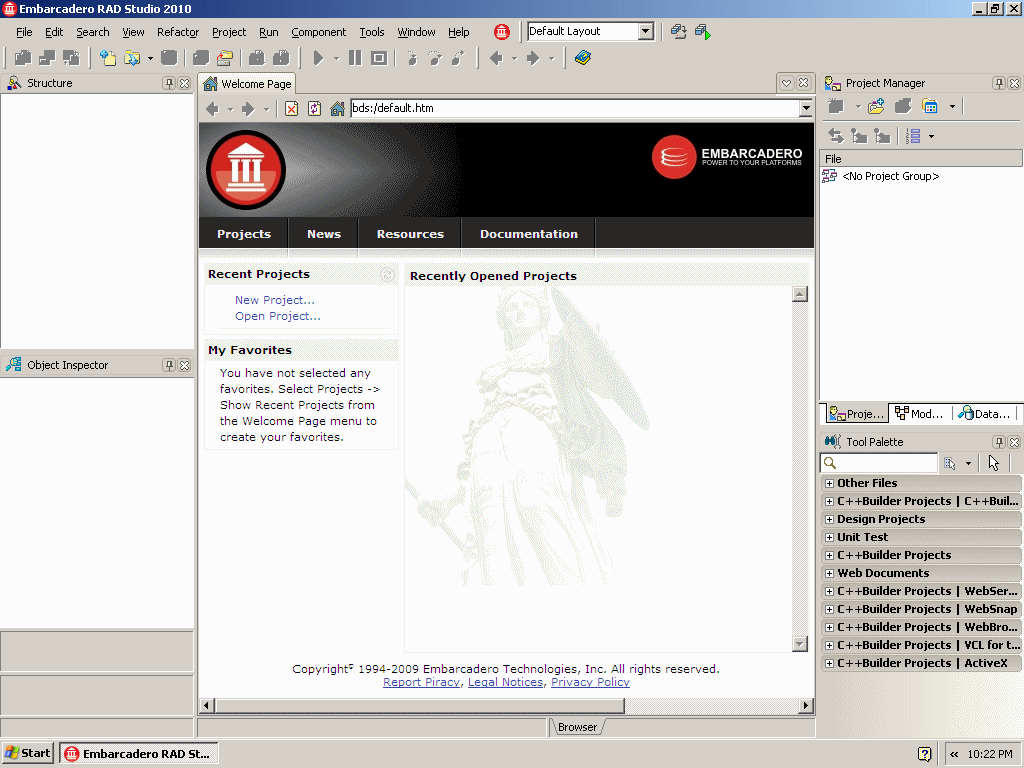Viewport: 1024px width, 768px height.
Task: Open the Report Piracy link
Action: pos(421,682)
